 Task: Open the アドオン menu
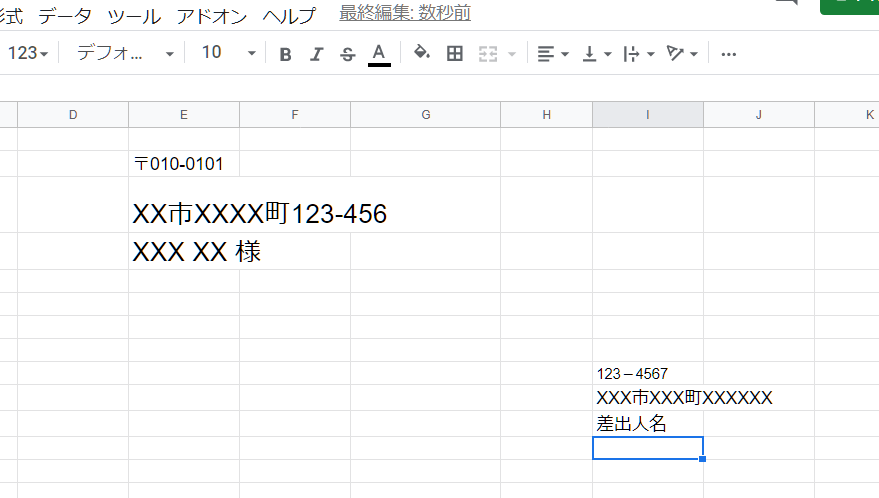point(211,16)
